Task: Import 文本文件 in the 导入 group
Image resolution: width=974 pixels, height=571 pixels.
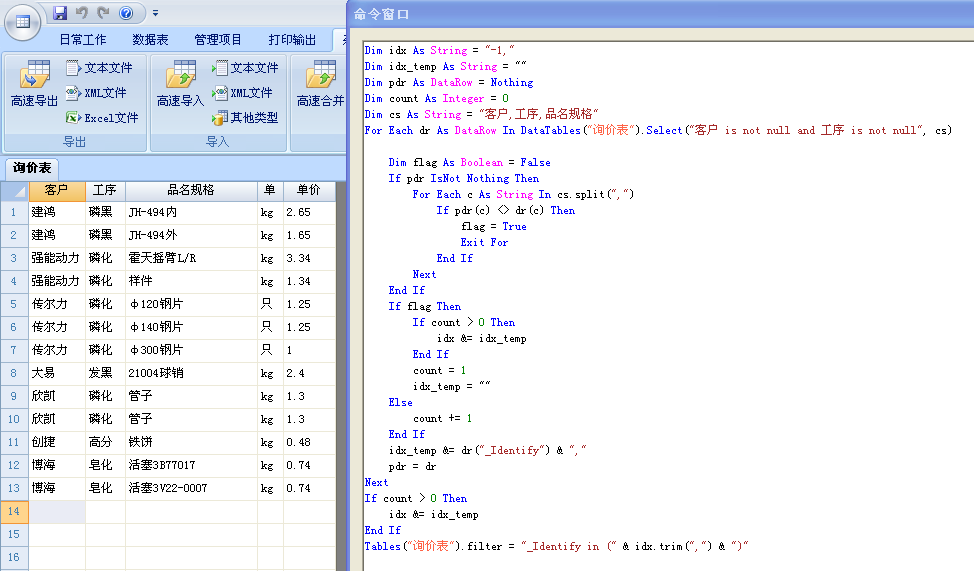Action: 245,68
